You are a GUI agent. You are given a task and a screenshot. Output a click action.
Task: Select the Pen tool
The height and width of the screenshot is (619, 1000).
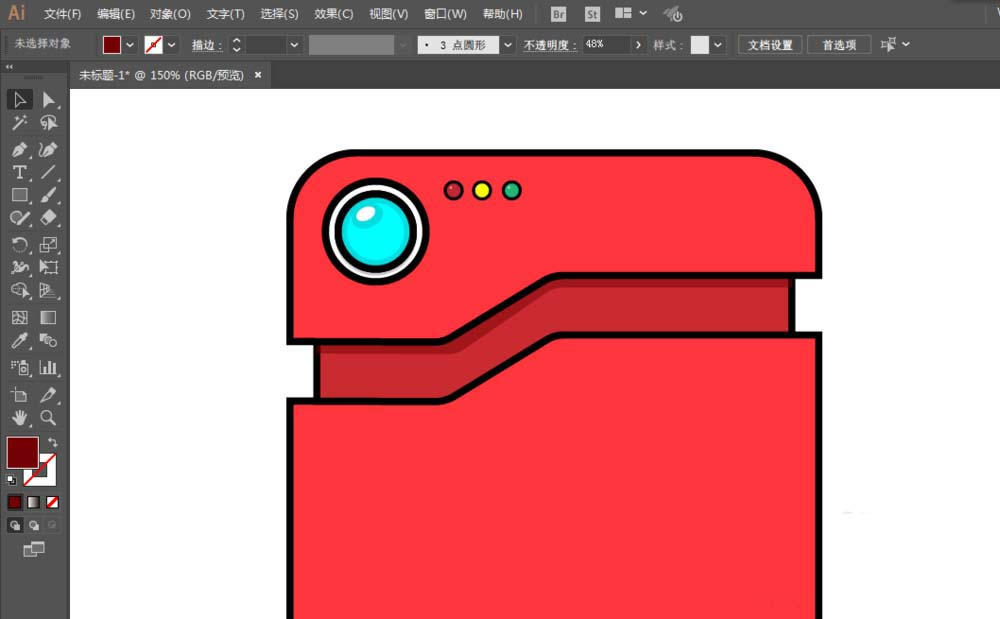click(20, 149)
